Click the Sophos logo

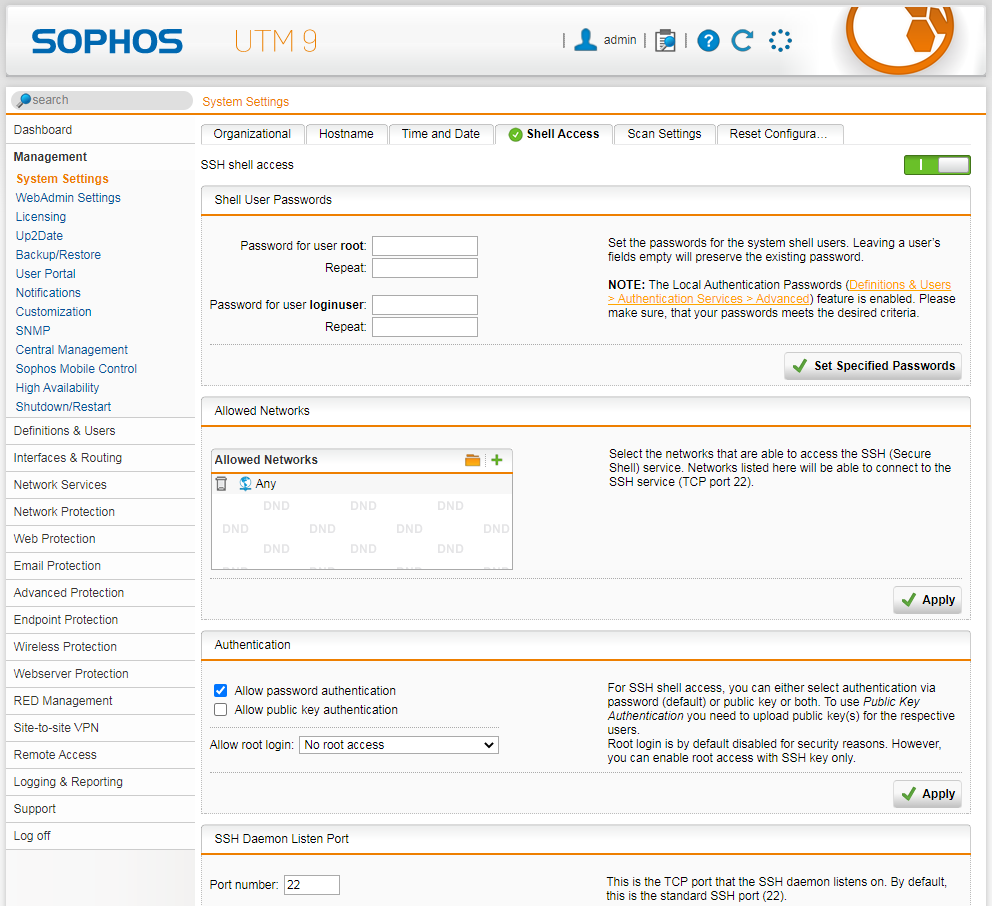[x=107, y=42]
